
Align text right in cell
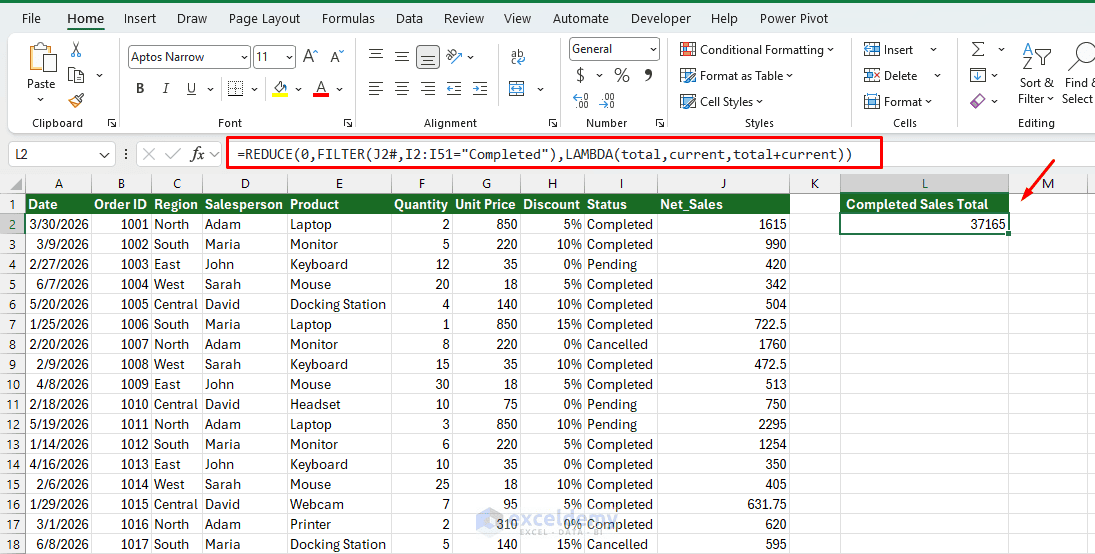point(427,89)
